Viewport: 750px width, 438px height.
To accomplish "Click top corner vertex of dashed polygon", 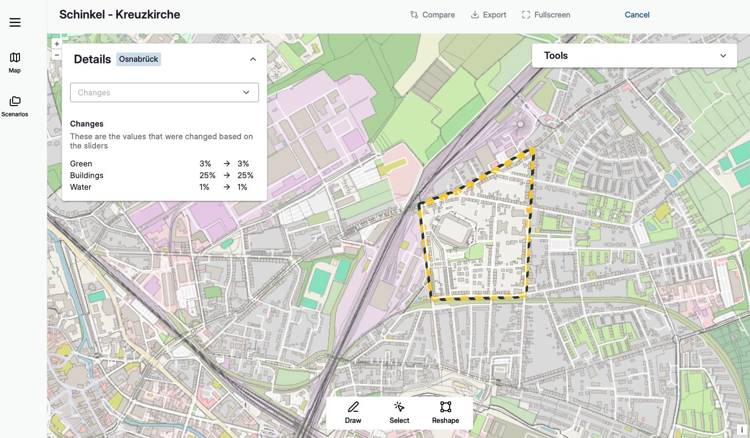I will 532,151.
